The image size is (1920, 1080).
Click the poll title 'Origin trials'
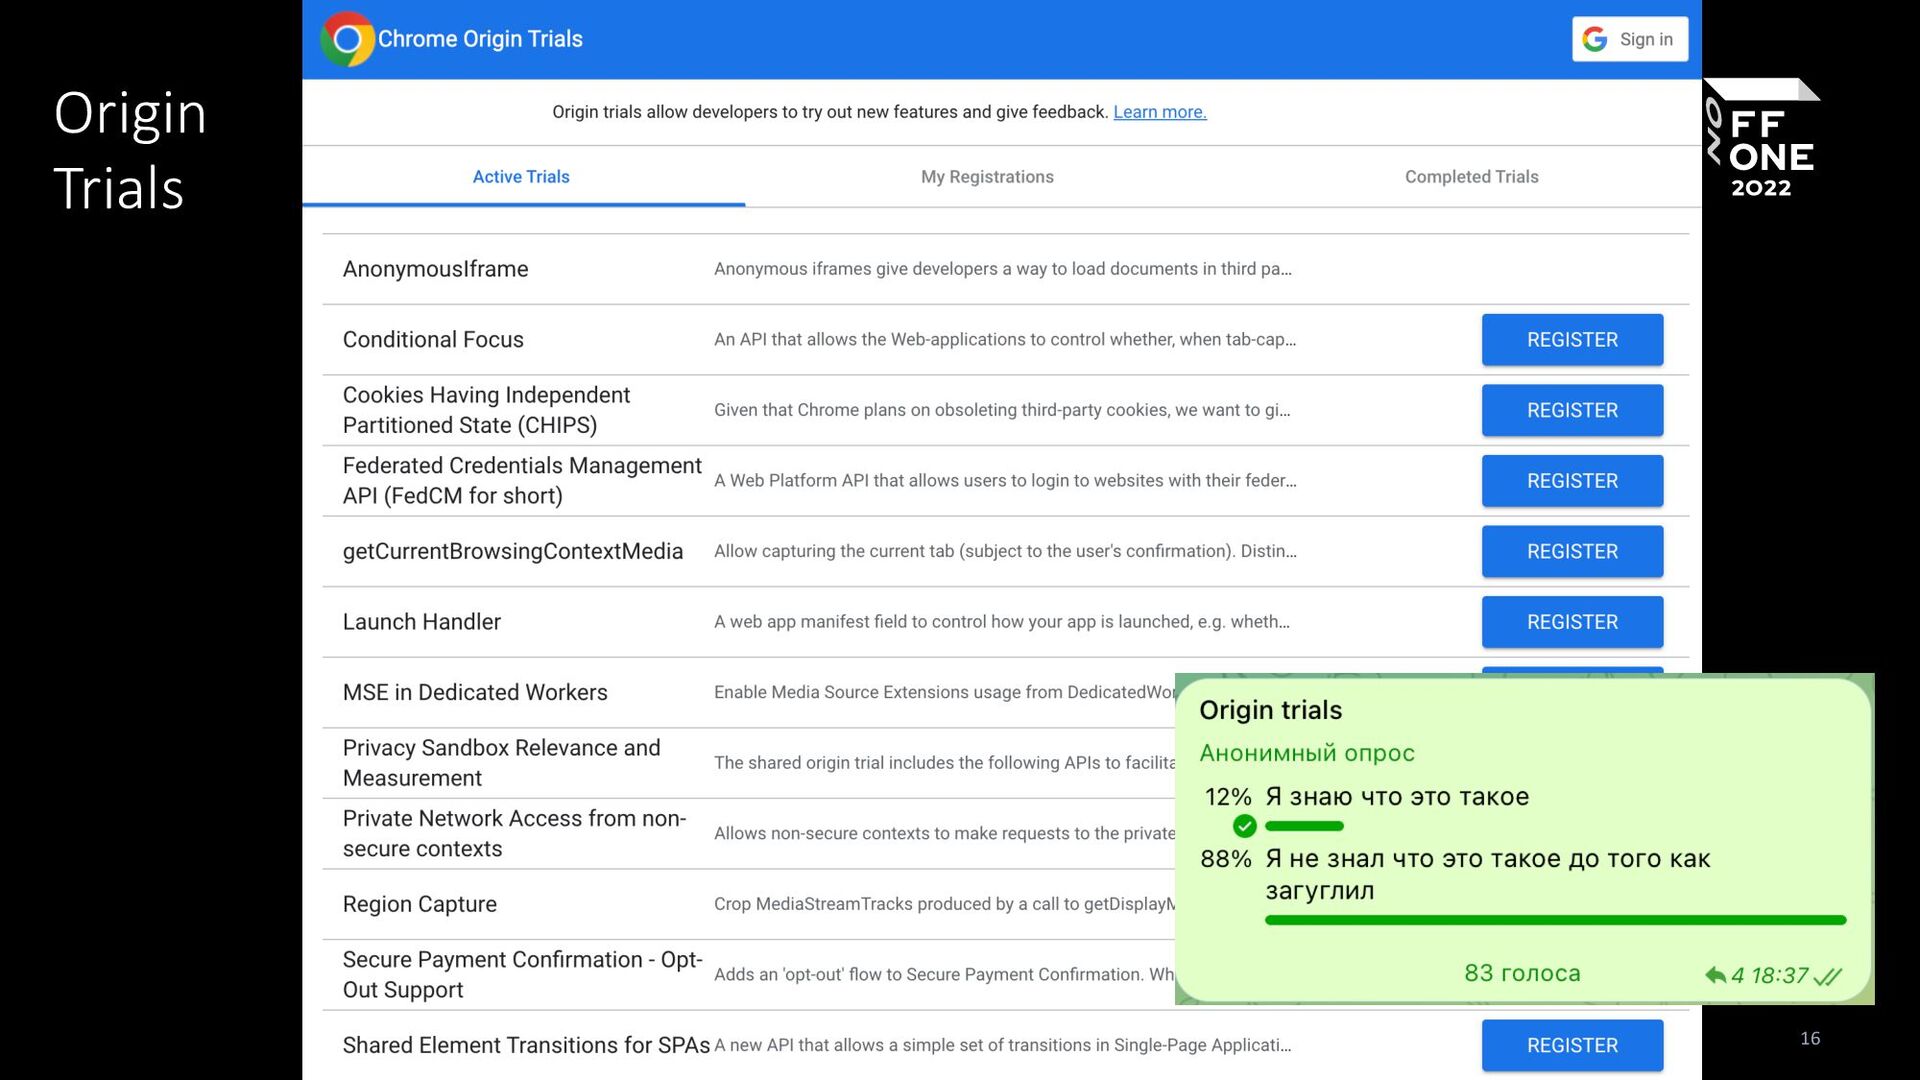(x=1270, y=710)
